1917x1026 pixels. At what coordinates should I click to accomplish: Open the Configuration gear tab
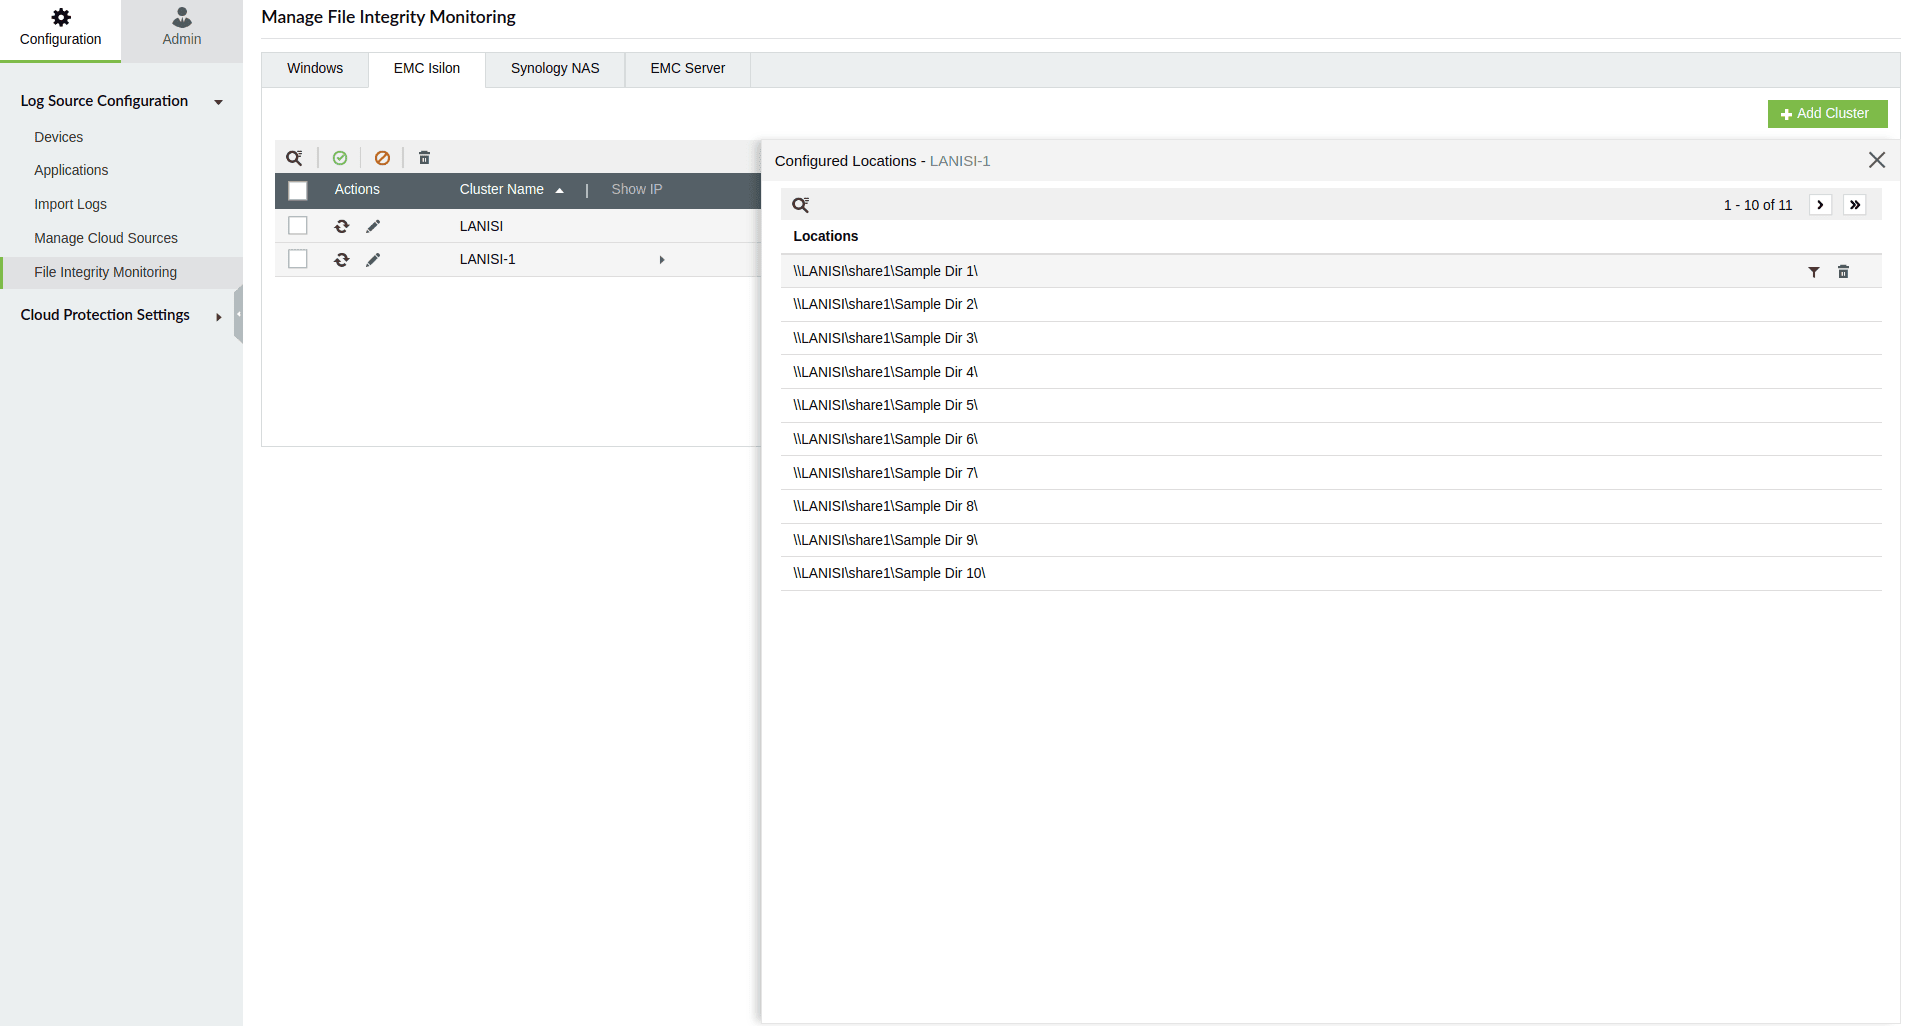pos(60,29)
